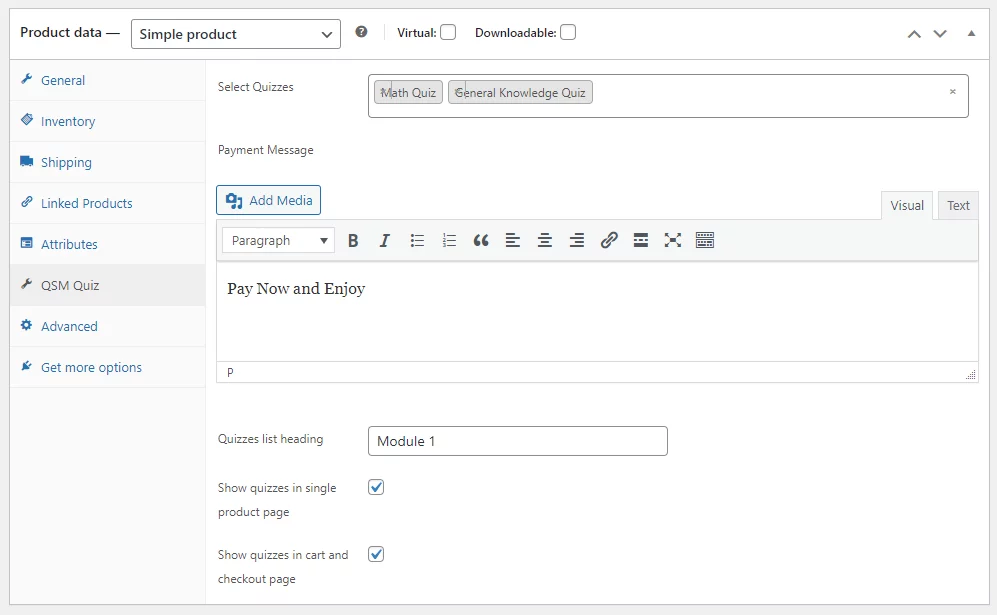Image resolution: width=997 pixels, height=615 pixels.
Task: Click inside the Payment Message editor text
Action: click(296, 288)
